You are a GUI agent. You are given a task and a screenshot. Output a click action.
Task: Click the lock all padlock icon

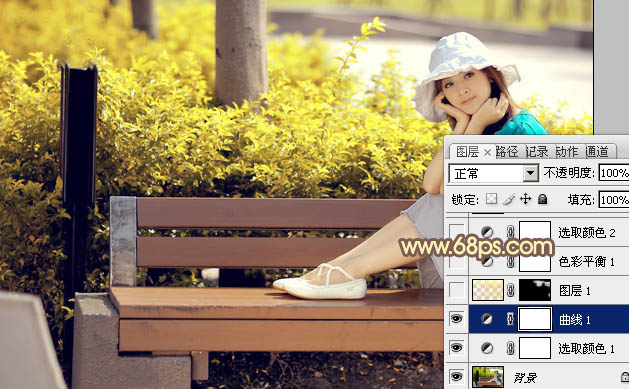click(542, 199)
